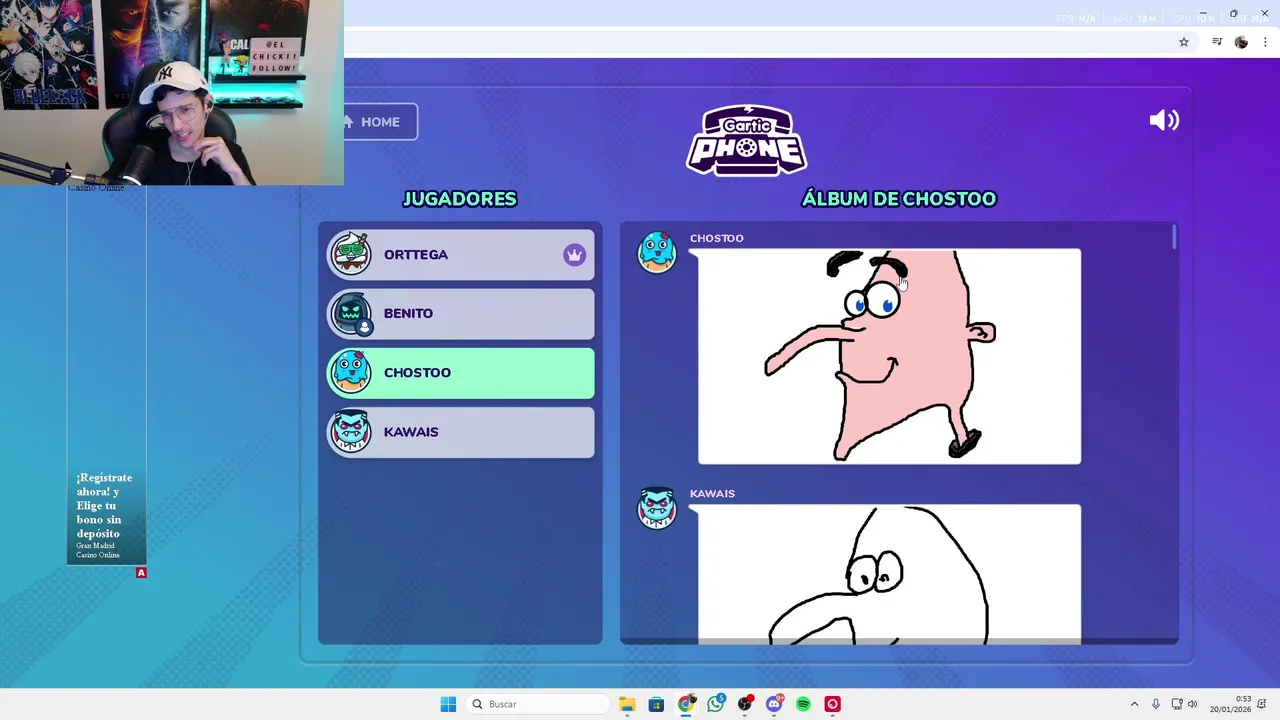Screen dimensions: 1280x720
Task: Click the KAWAIS label above second drawing
Action: click(x=712, y=493)
